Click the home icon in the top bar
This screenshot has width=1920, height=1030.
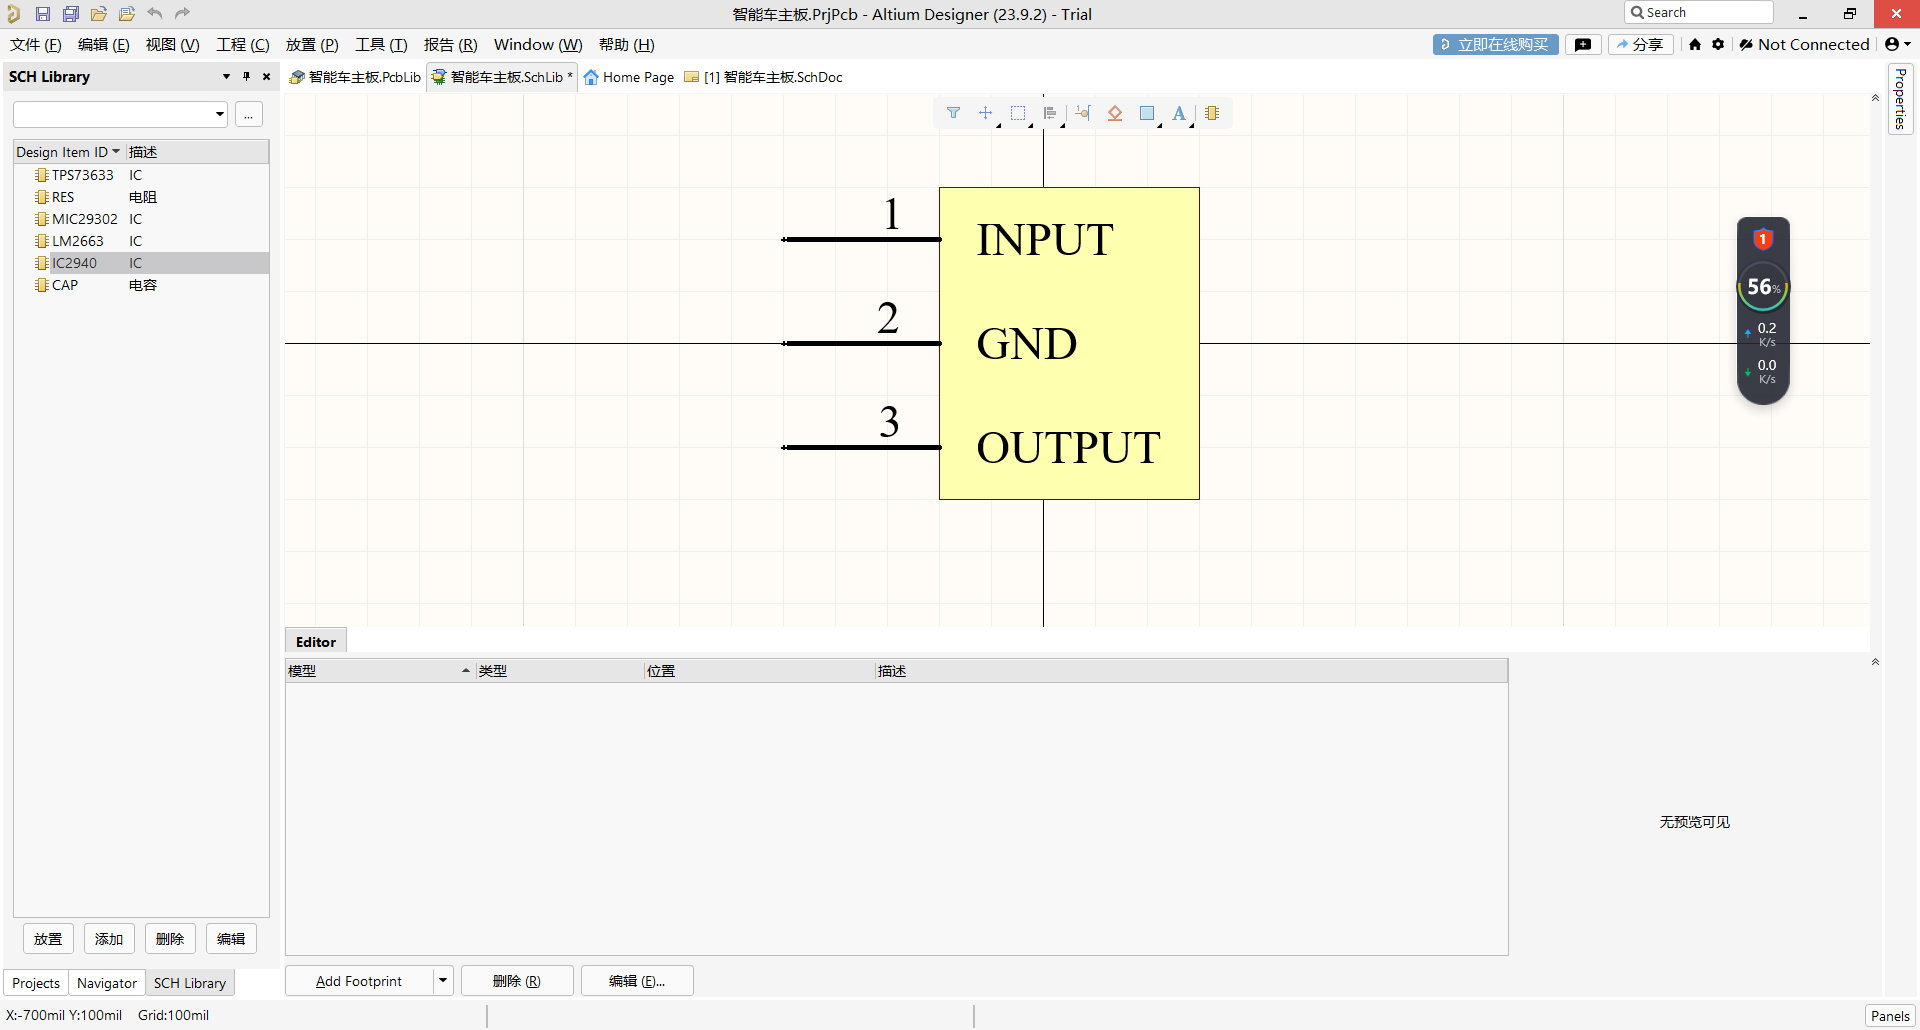point(1695,44)
